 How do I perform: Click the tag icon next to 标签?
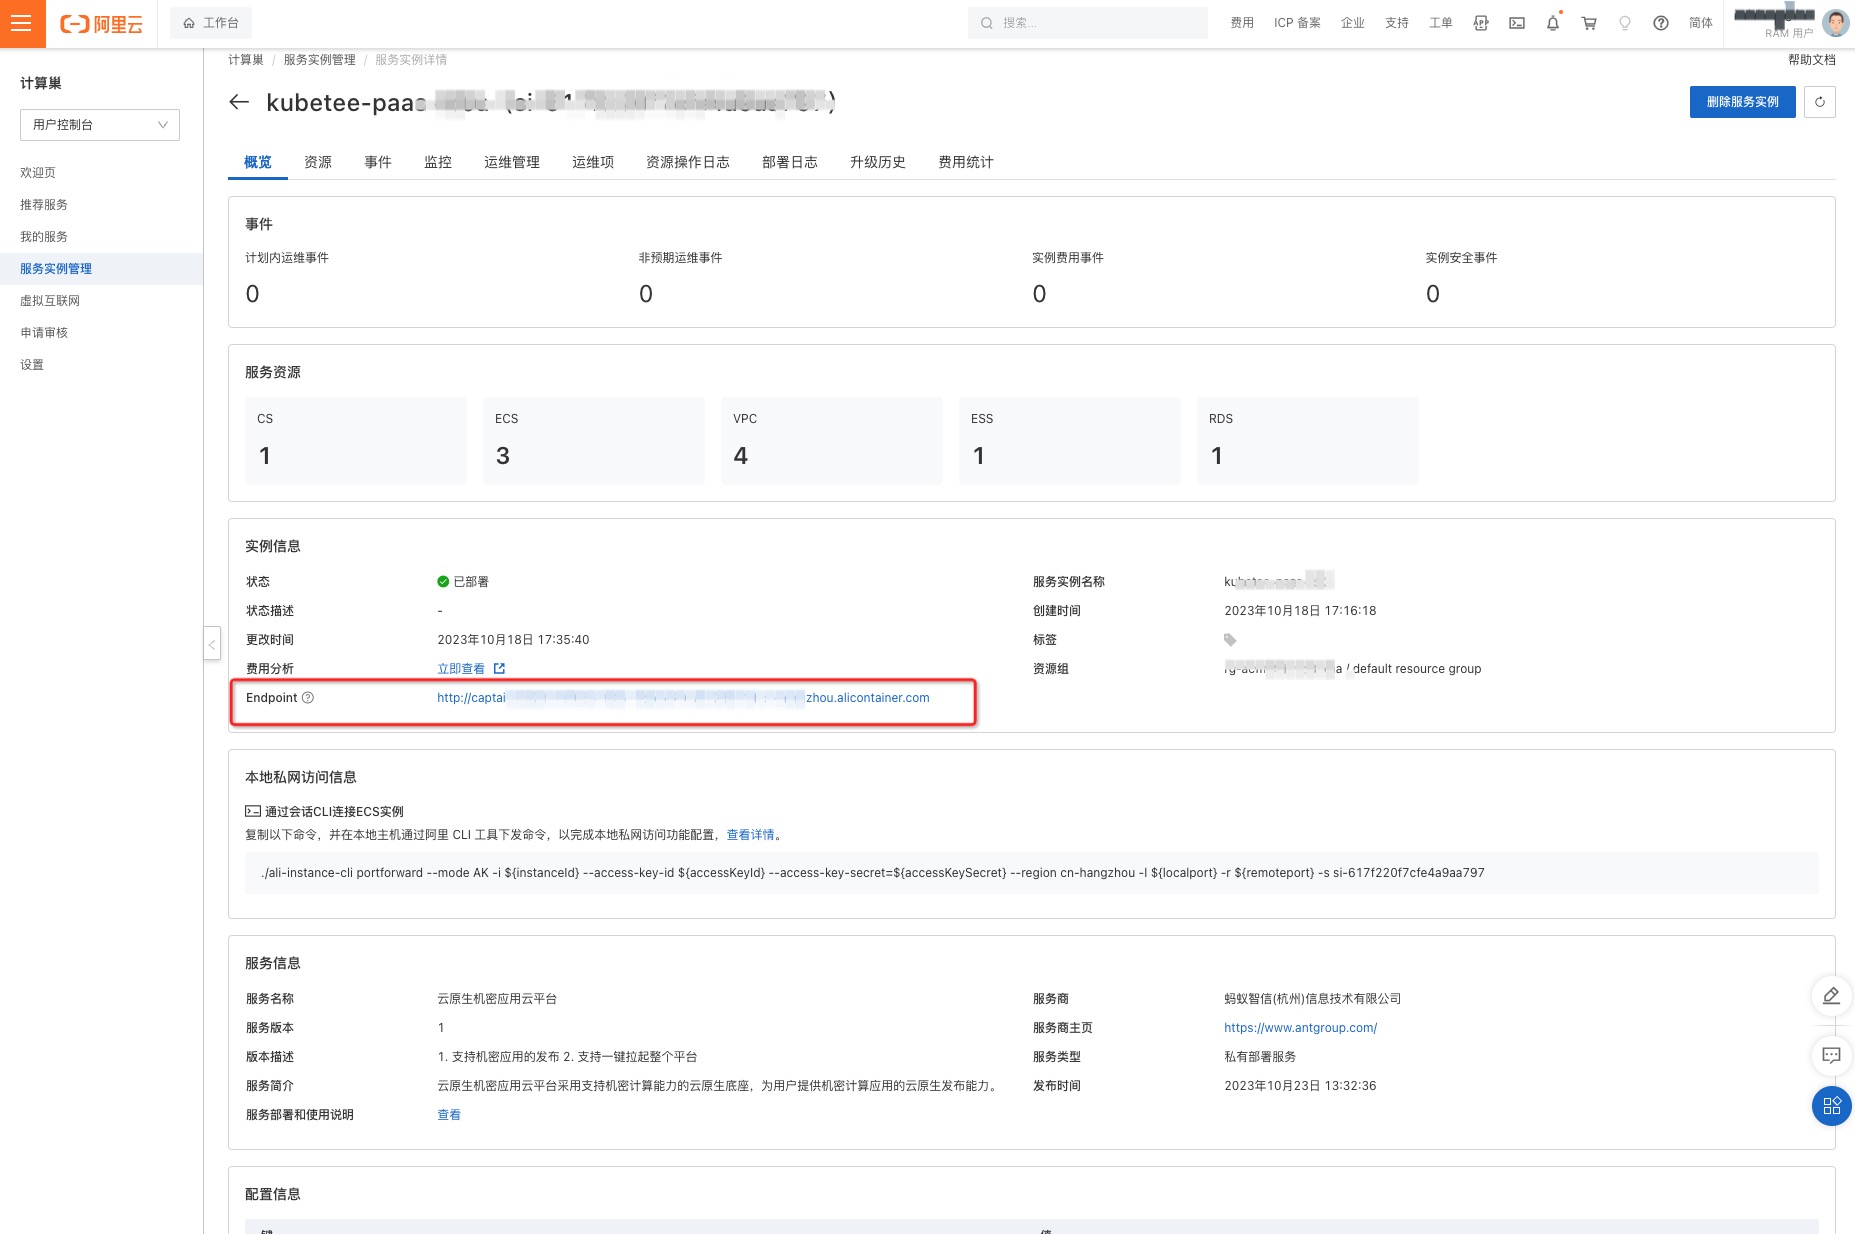click(1230, 640)
